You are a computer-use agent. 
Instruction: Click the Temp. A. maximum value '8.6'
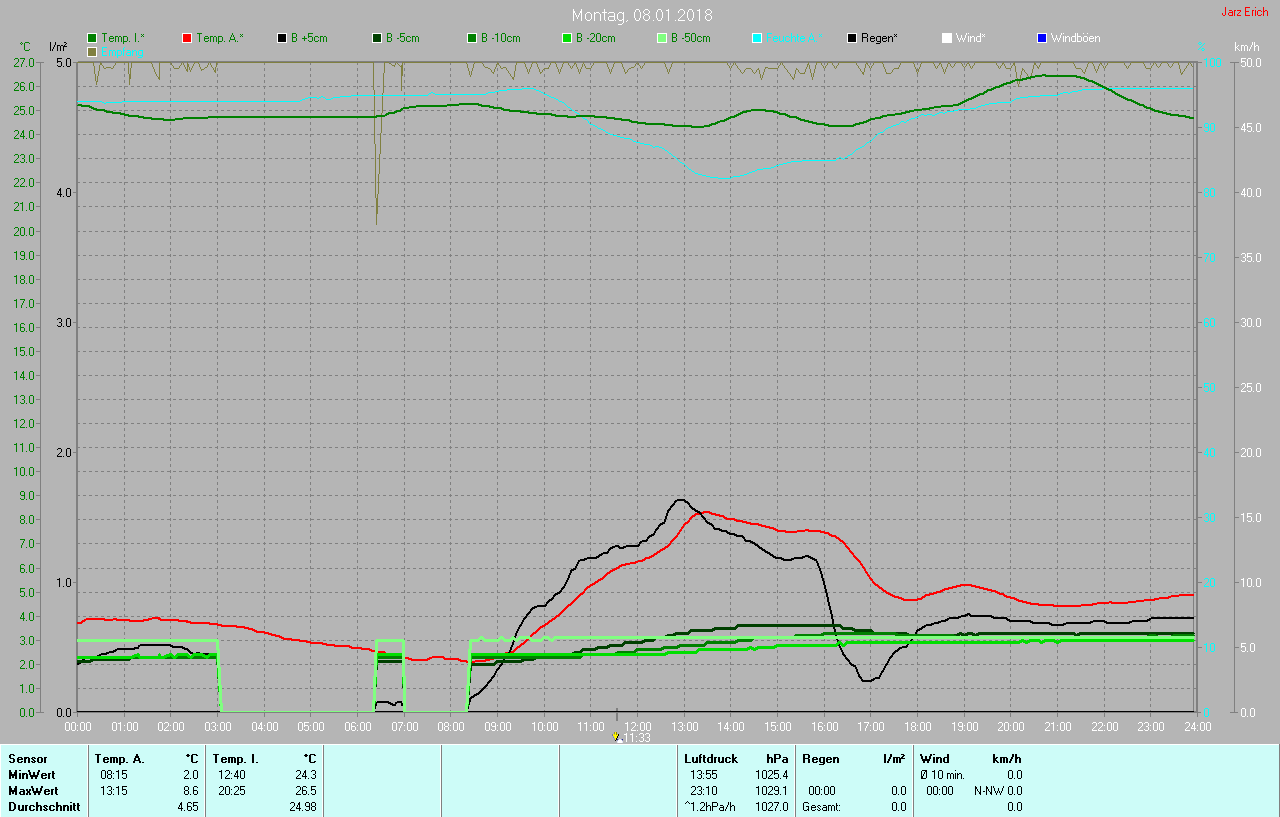(190, 791)
